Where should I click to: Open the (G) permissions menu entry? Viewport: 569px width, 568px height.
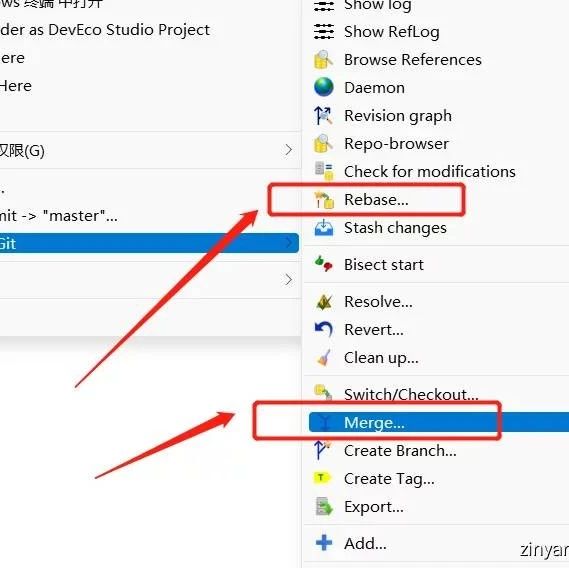[149, 150]
